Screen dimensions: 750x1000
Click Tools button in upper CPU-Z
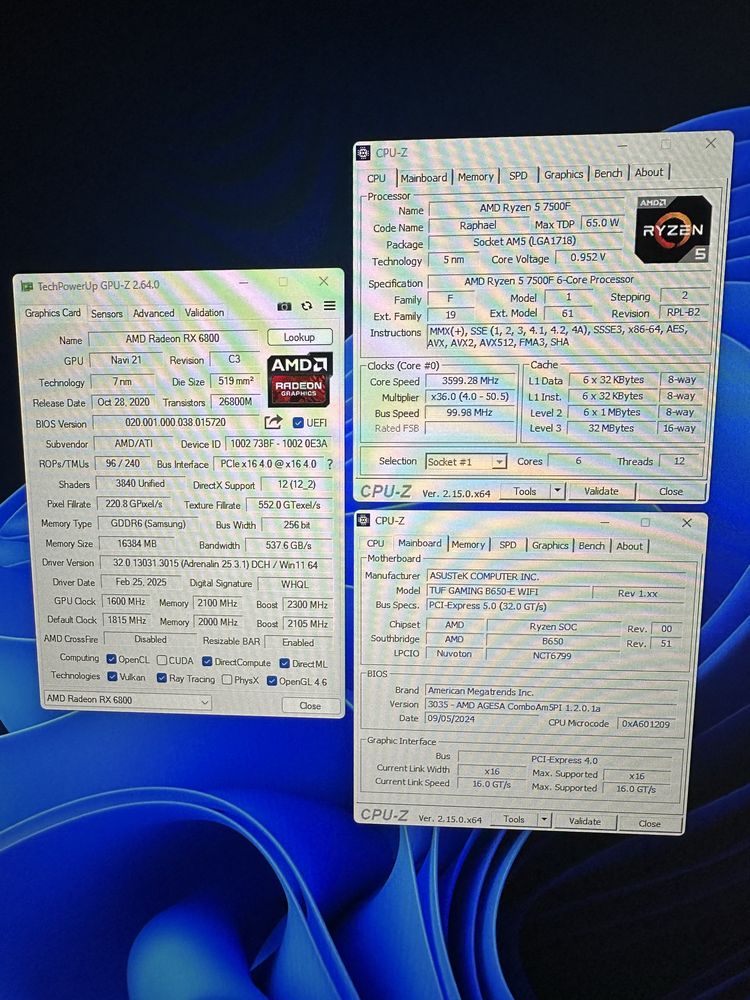525,491
